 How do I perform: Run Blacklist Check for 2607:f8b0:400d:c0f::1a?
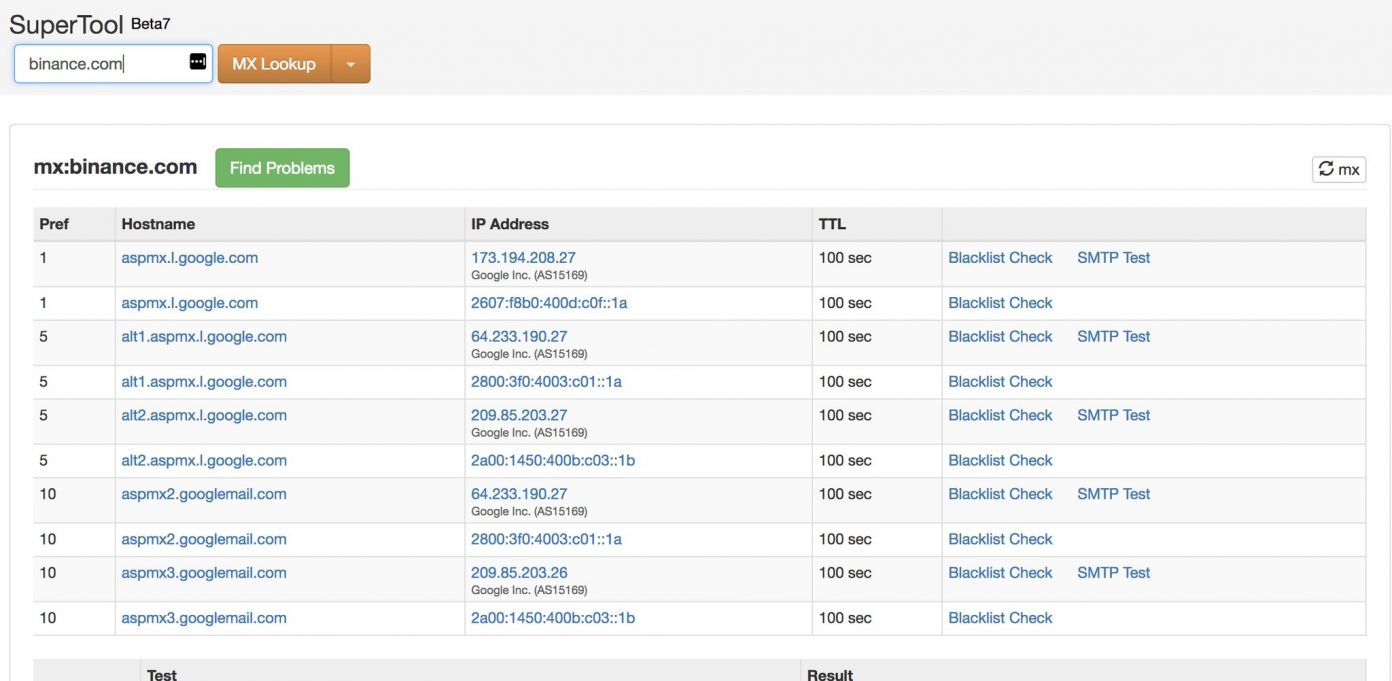[1000, 302]
